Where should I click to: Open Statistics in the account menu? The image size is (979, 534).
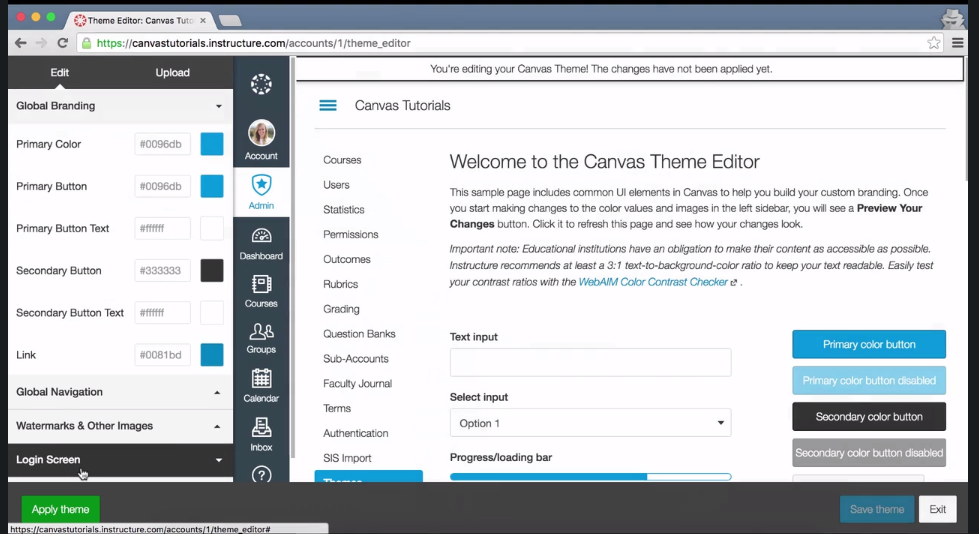(343, 210)
